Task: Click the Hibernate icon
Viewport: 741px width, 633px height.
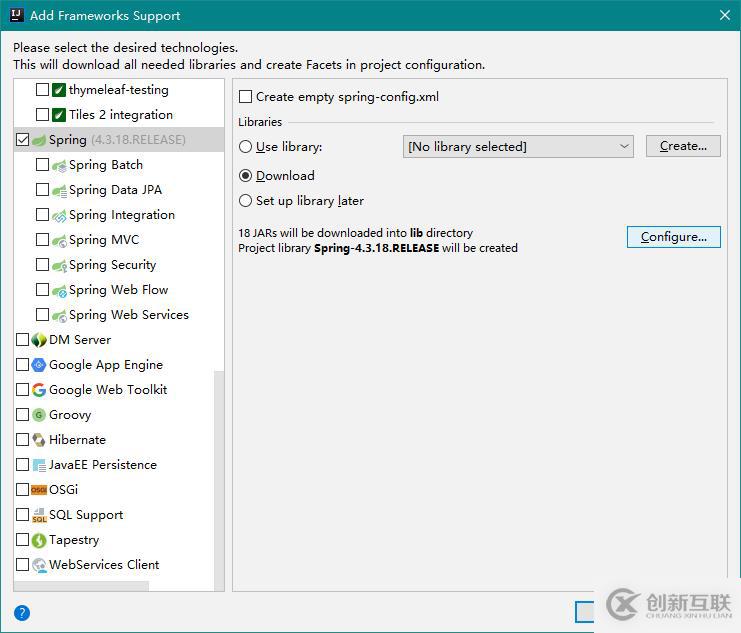Action: 39,440
